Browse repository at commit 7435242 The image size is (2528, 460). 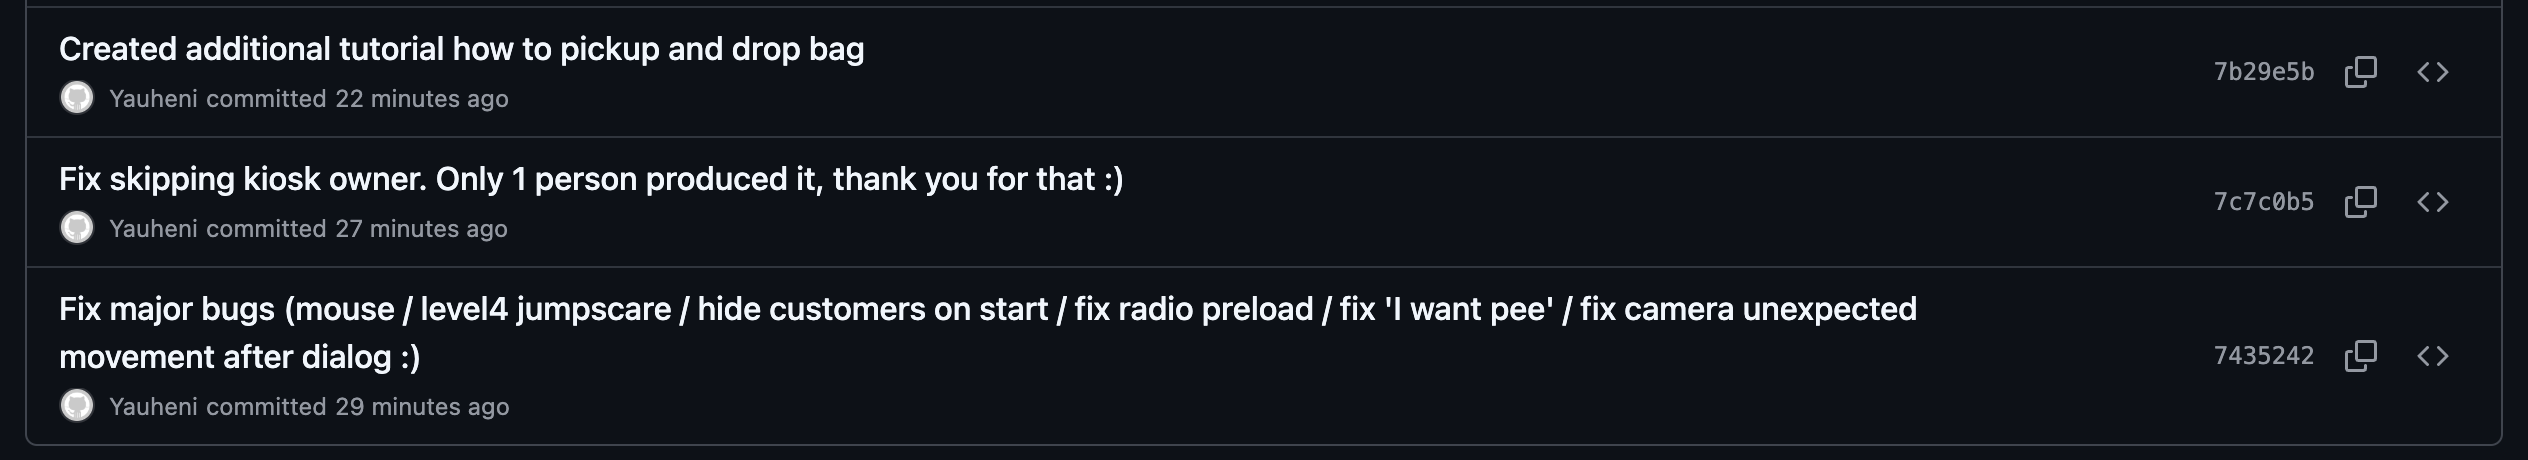[x=2432, y=356]
